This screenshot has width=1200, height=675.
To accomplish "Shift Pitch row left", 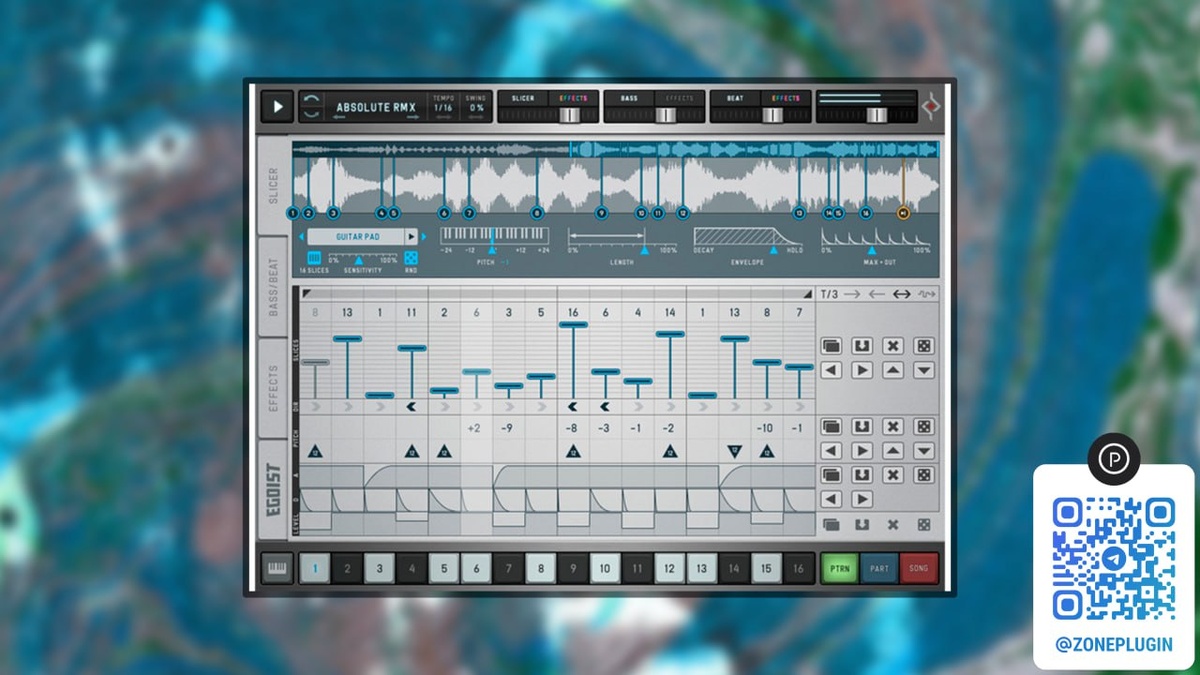I will (831, 451).
